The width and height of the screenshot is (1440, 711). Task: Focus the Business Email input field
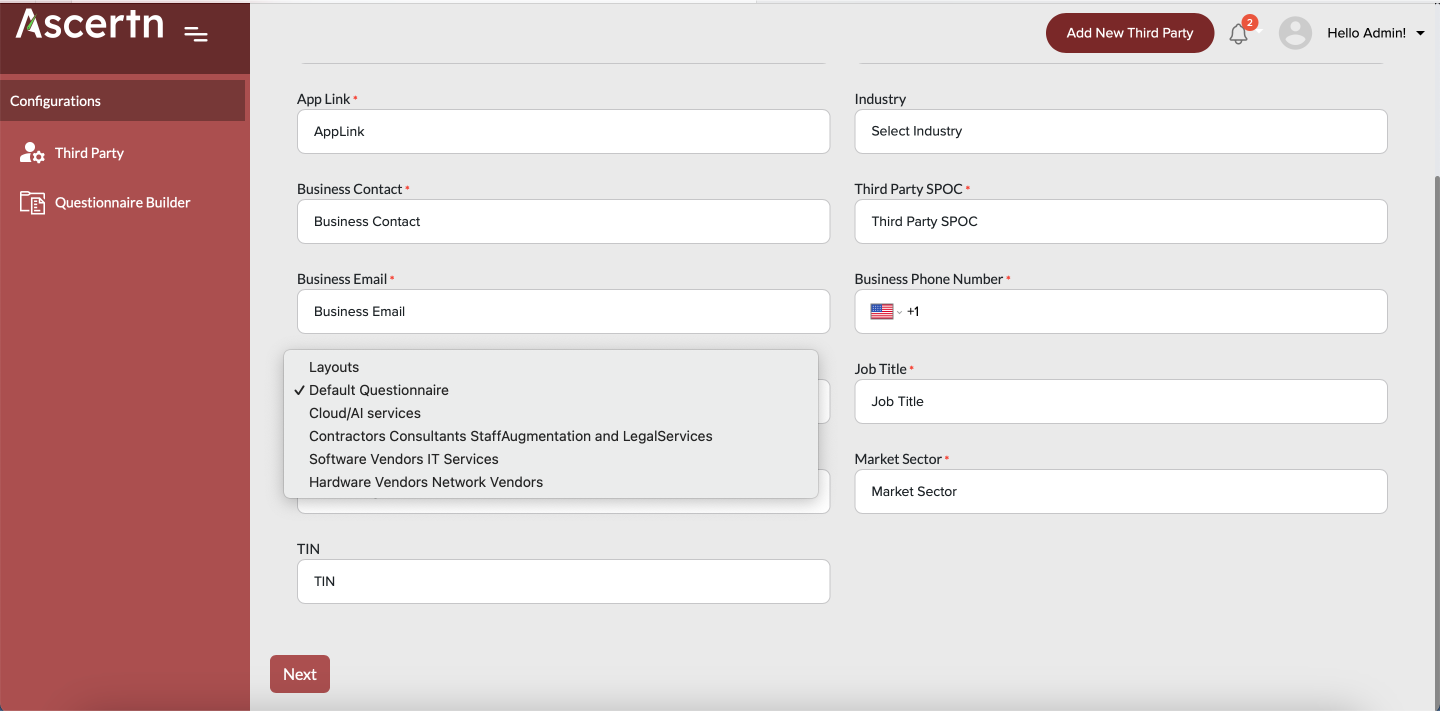[x=563, y=311]
